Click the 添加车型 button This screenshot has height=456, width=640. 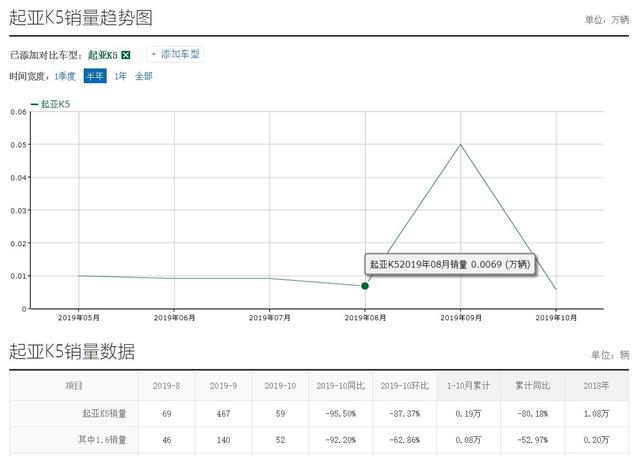(175, 54)
